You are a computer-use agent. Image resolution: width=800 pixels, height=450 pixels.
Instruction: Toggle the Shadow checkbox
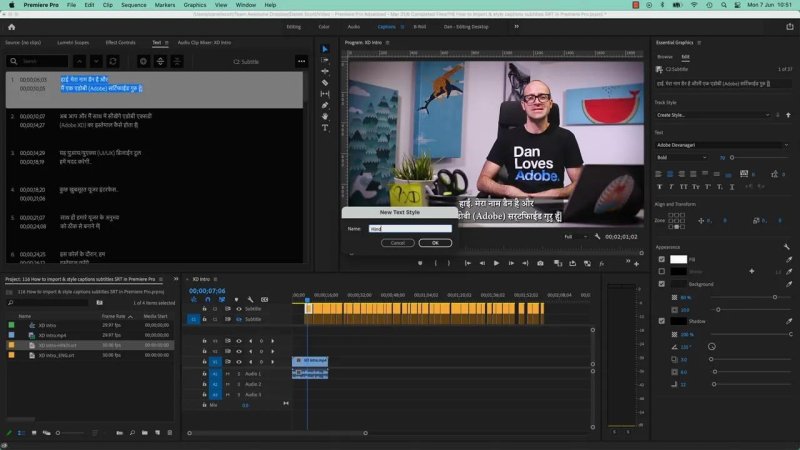pos(662,321)
